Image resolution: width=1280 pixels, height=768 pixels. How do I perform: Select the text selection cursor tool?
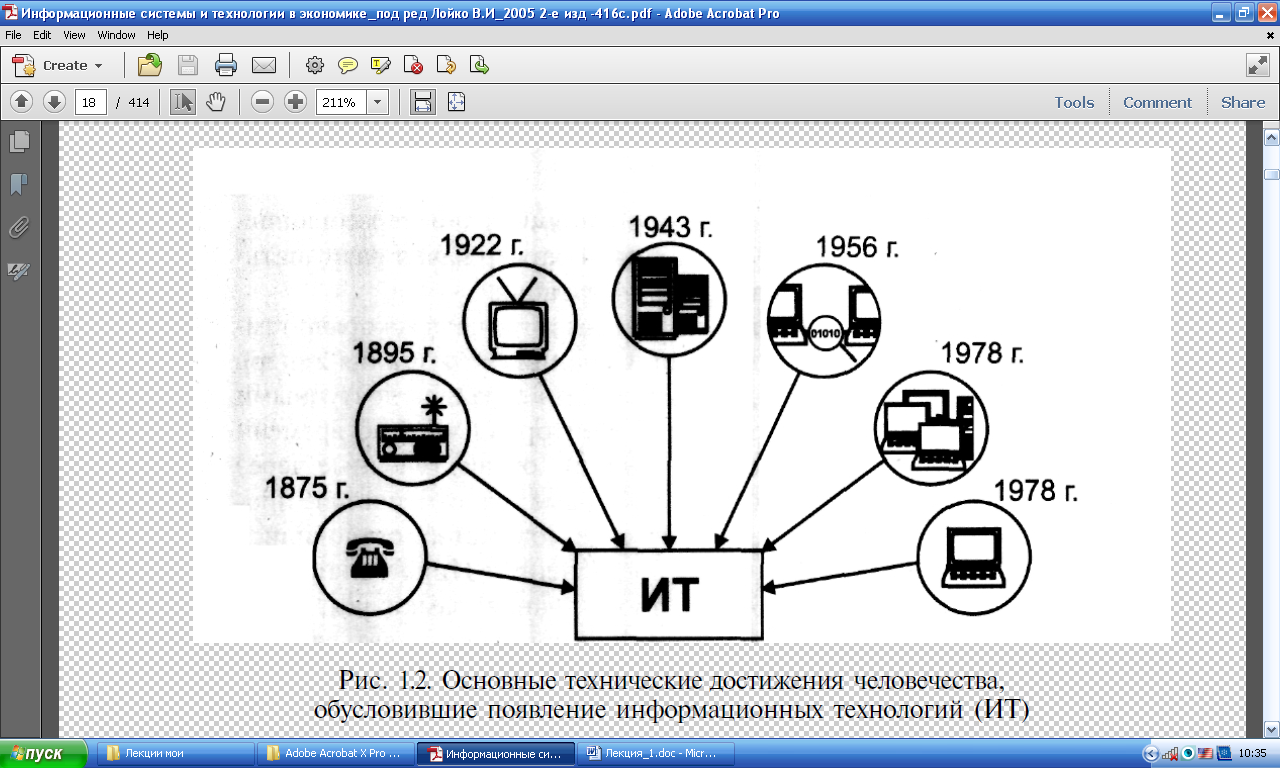tap(183, 102)
